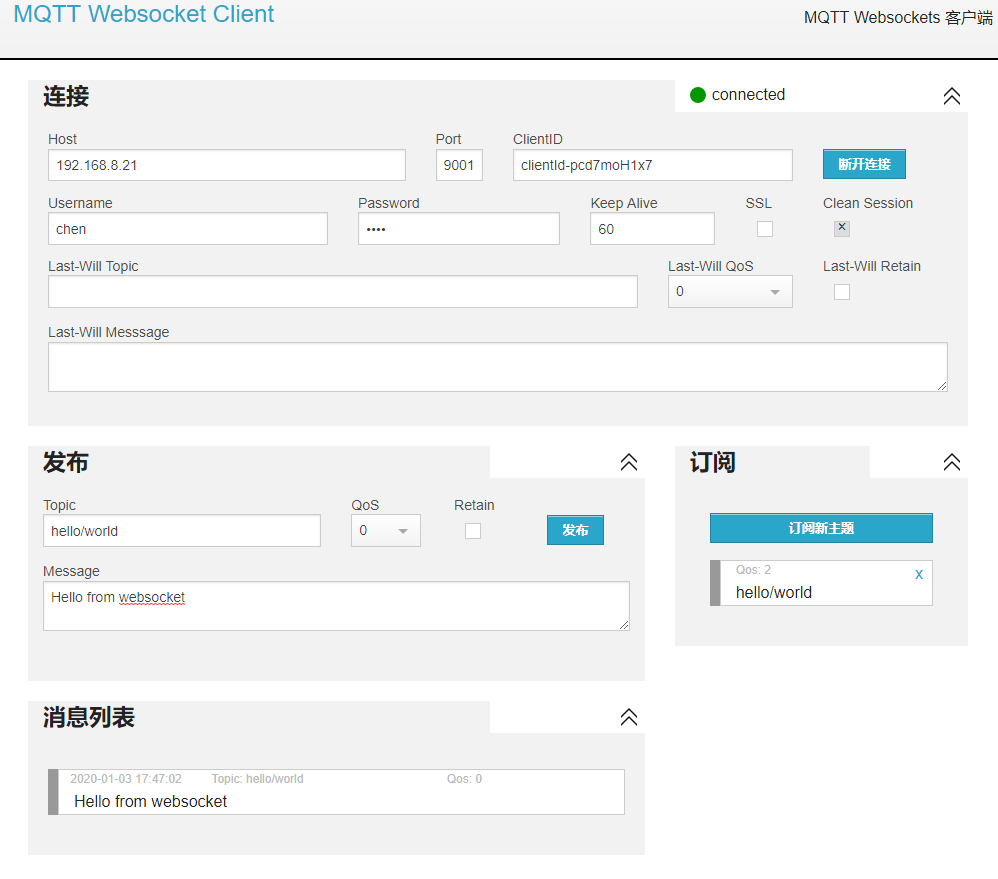Click the 断开连接 disconnect button
This screenshot has height=879, width=998.
863,164
